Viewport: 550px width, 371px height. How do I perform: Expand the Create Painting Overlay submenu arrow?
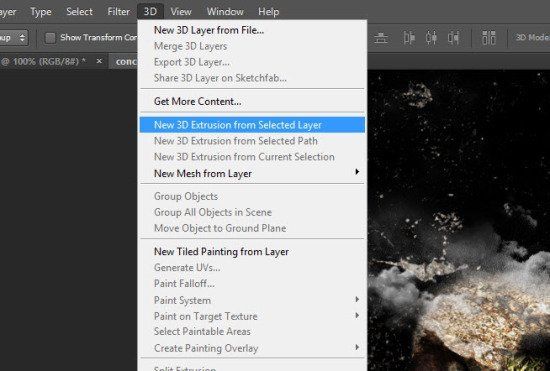357,347
